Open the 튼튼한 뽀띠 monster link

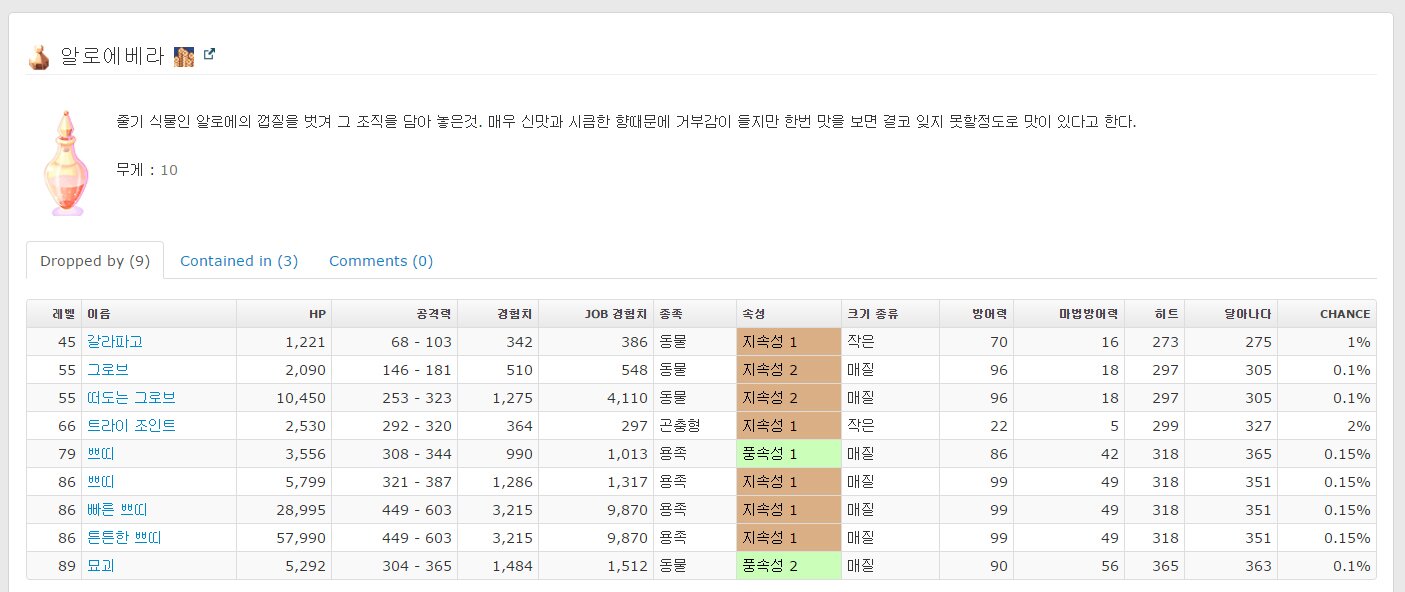(124, 538)
